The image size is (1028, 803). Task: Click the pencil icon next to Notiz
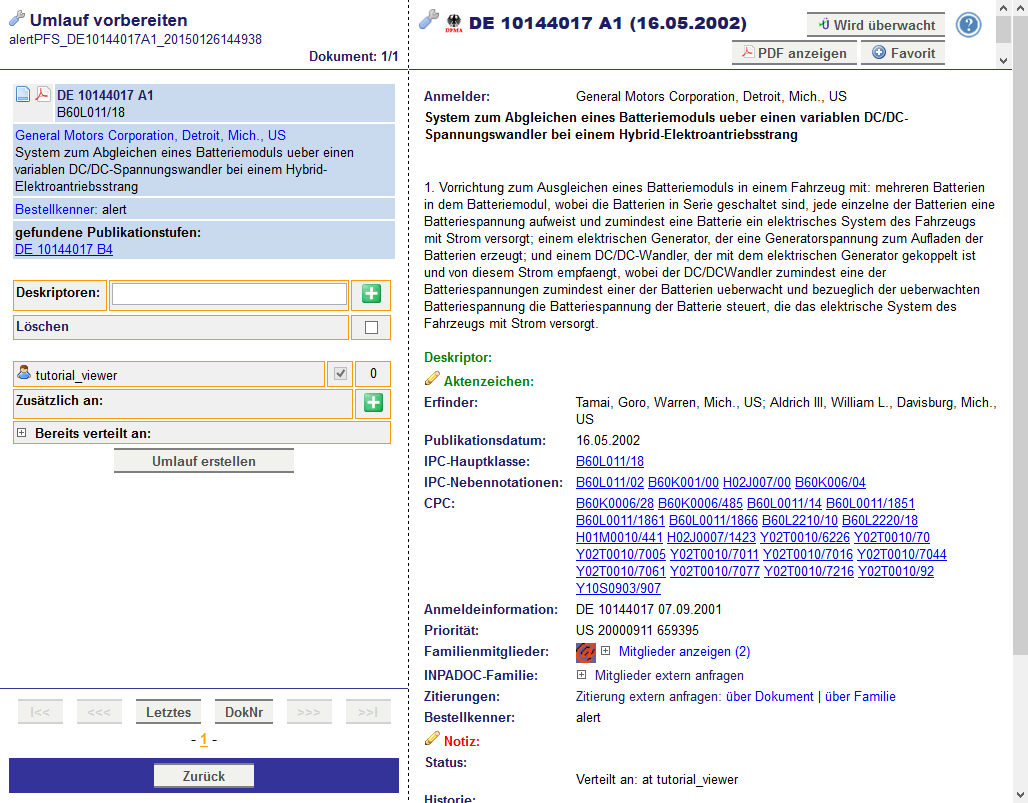pos(432,740)
